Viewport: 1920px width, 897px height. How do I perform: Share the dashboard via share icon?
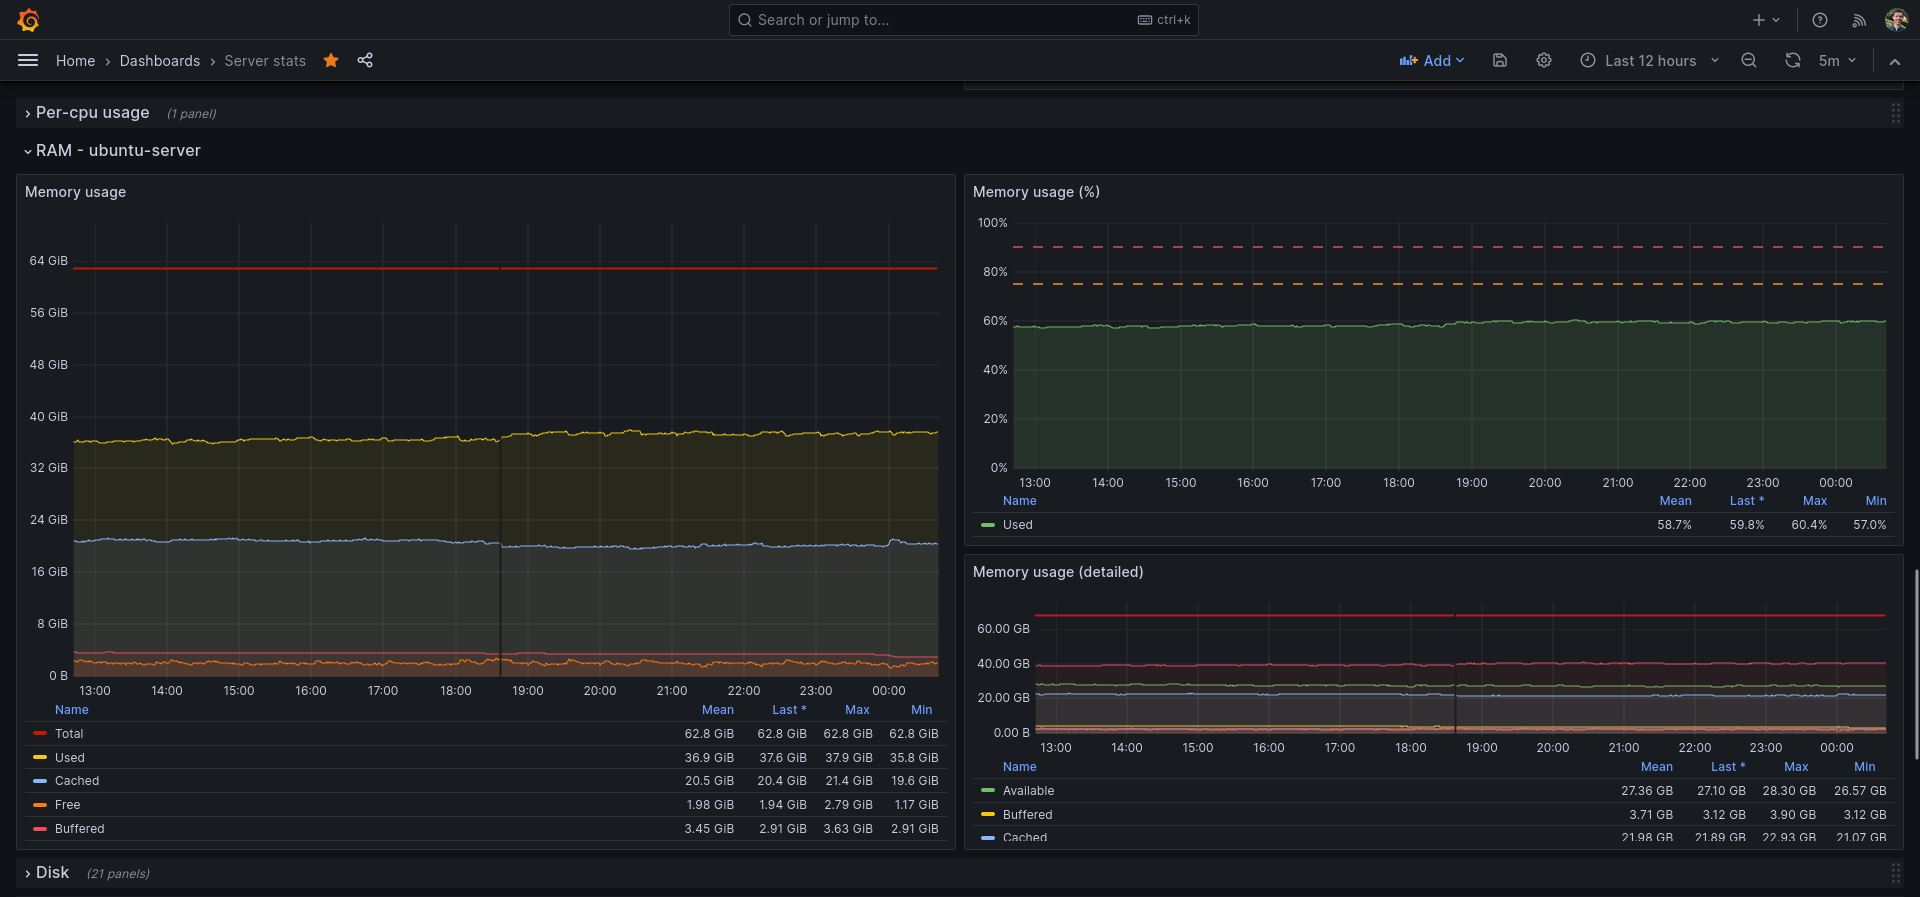click(365, 61)
